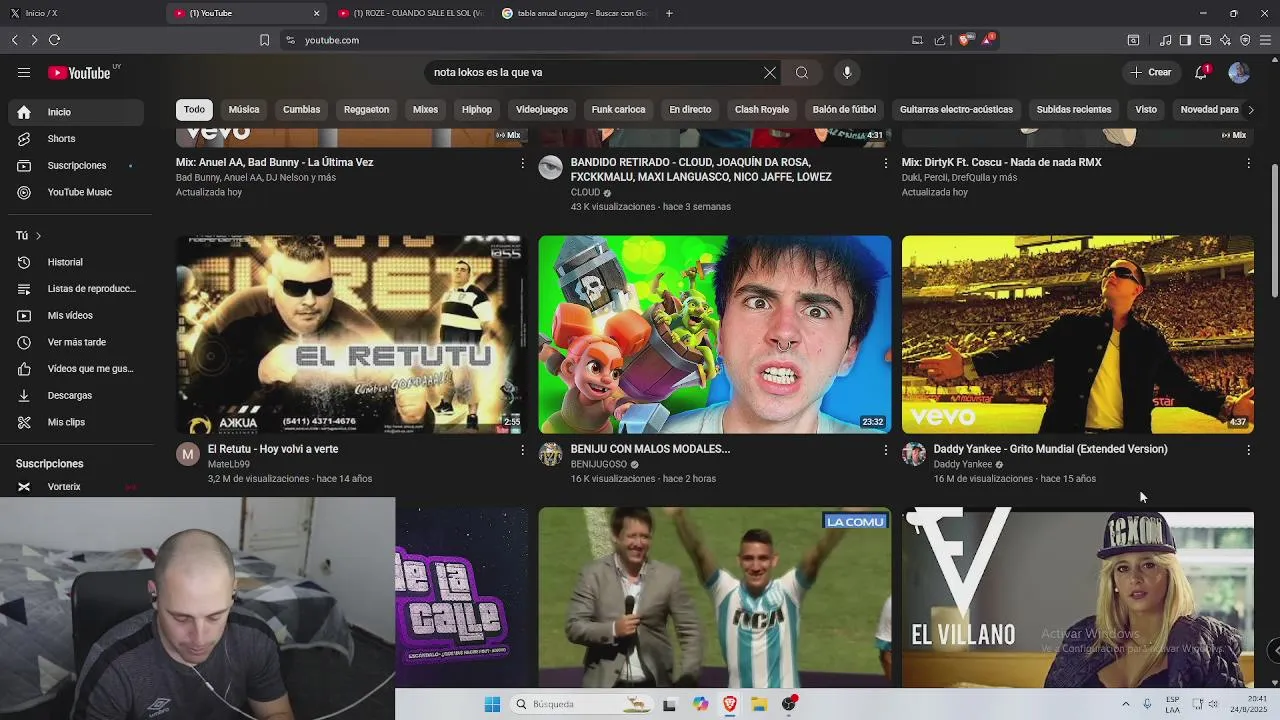Open options menu for BANDIDO RETIRADO video
This screenshot has width=1280, height=720.
coord(885,163)
